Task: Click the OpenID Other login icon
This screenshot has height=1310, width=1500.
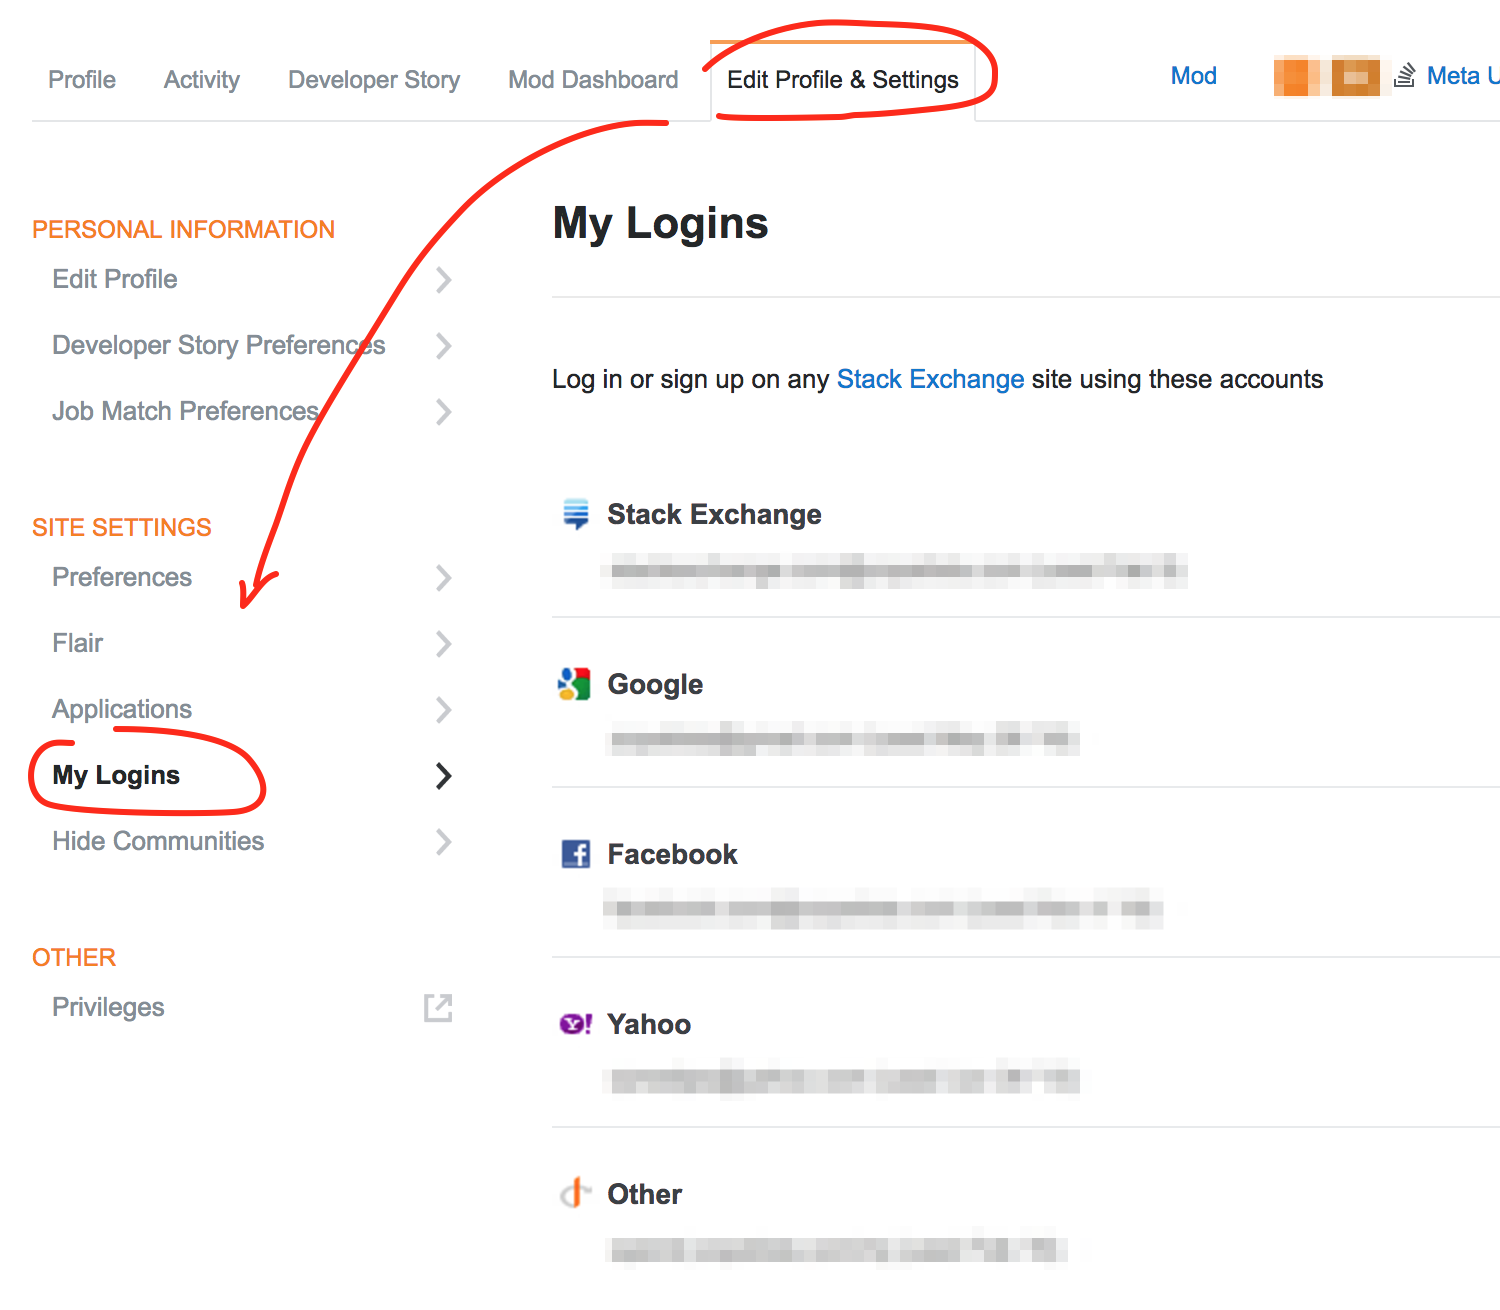Action: 575,1193
